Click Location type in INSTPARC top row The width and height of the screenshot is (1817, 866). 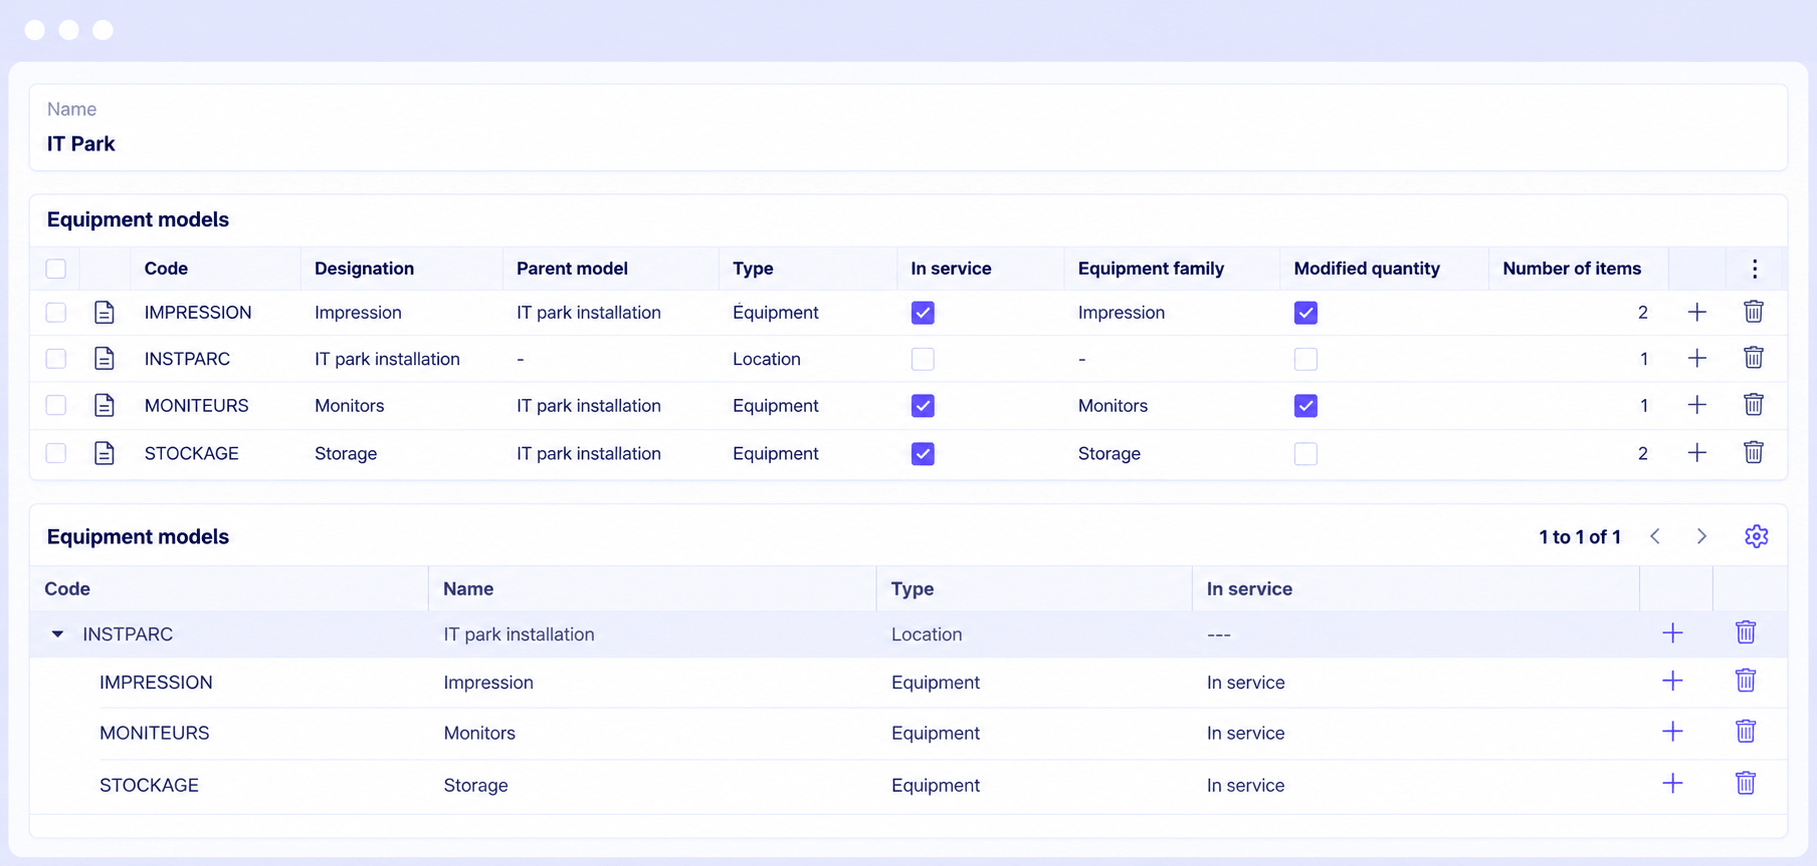(x=766, y=359)
